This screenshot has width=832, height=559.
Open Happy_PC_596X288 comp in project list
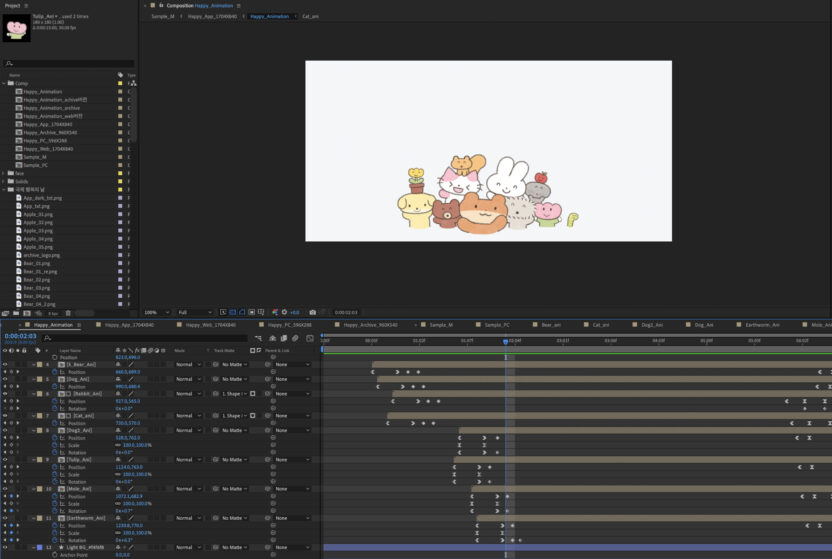[45, 141]
